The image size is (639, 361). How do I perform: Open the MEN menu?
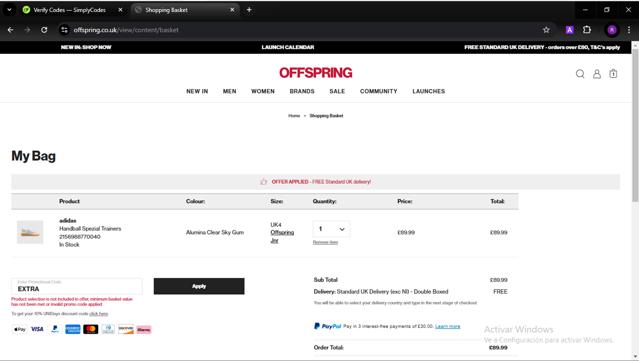(229, 91)
